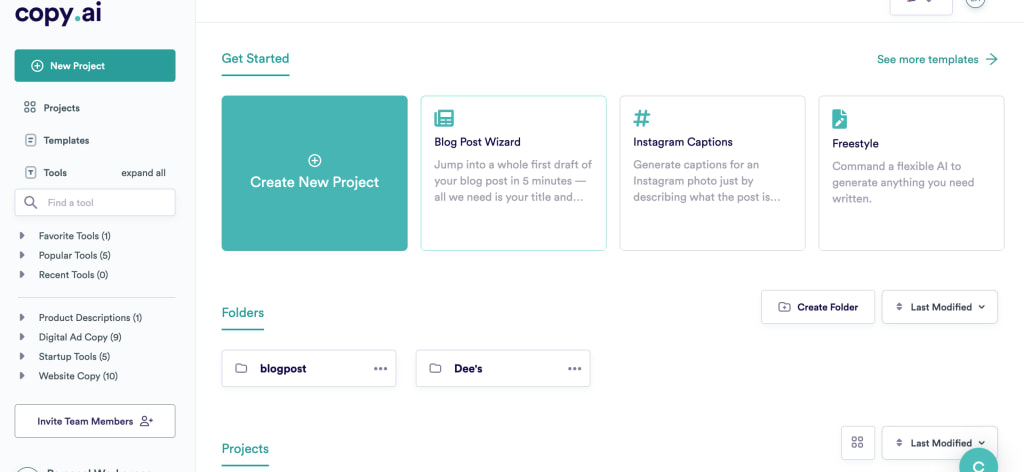1024x472 pixels.
Task: Click the blogpost folder icon
Action: coord(241,368)
